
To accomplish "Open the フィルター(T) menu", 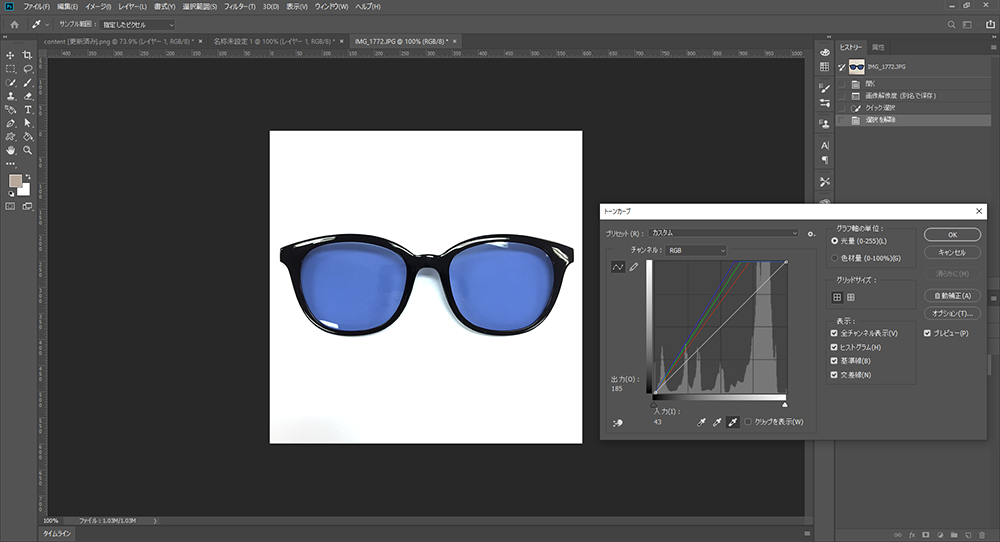I will (239, 6).
